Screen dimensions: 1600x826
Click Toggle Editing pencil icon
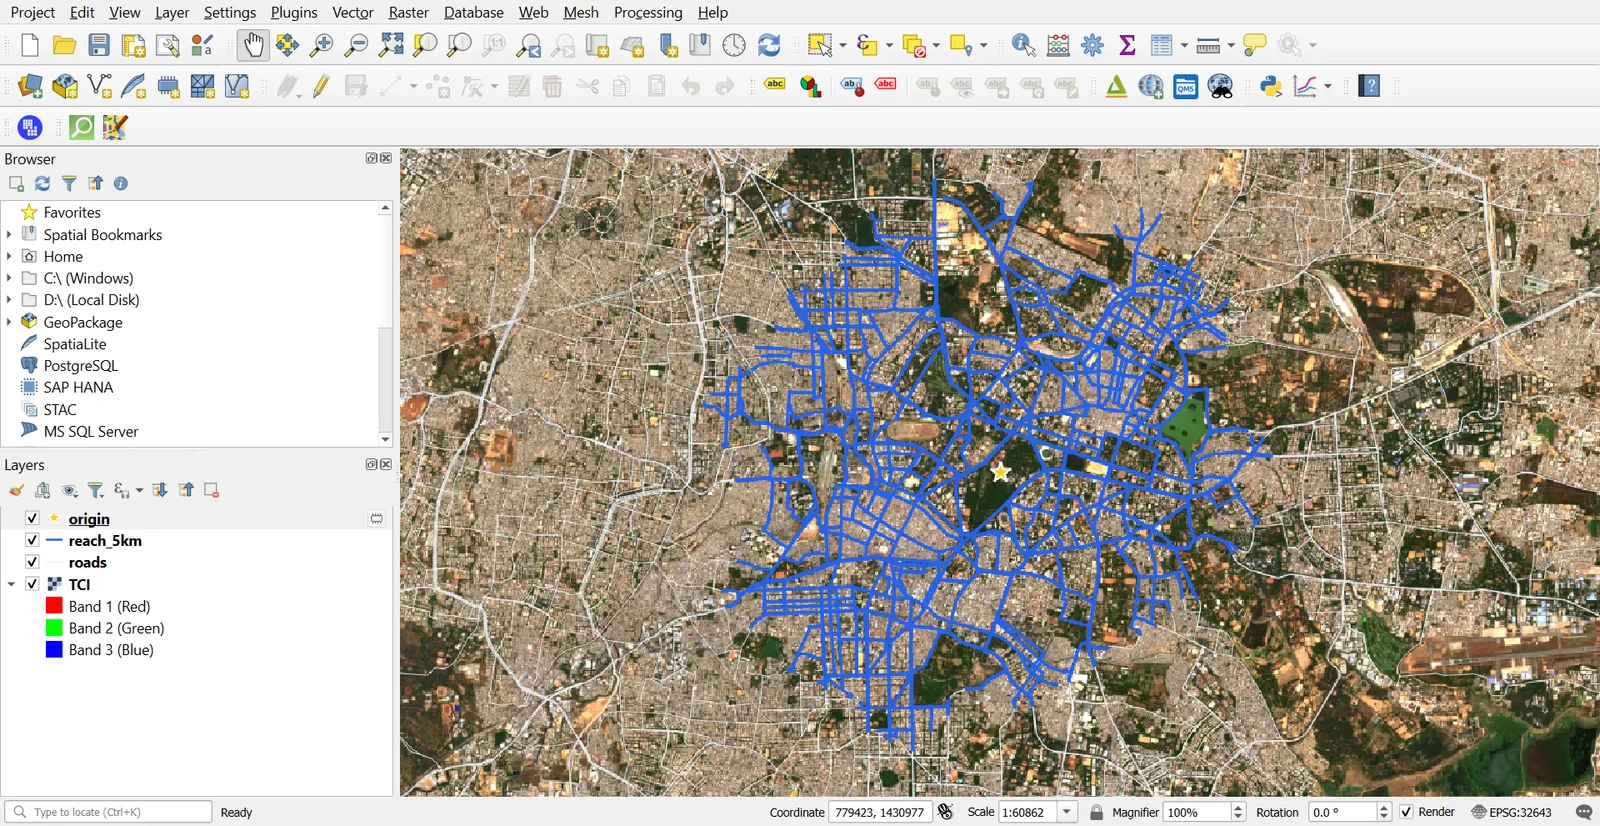[321, 86]
